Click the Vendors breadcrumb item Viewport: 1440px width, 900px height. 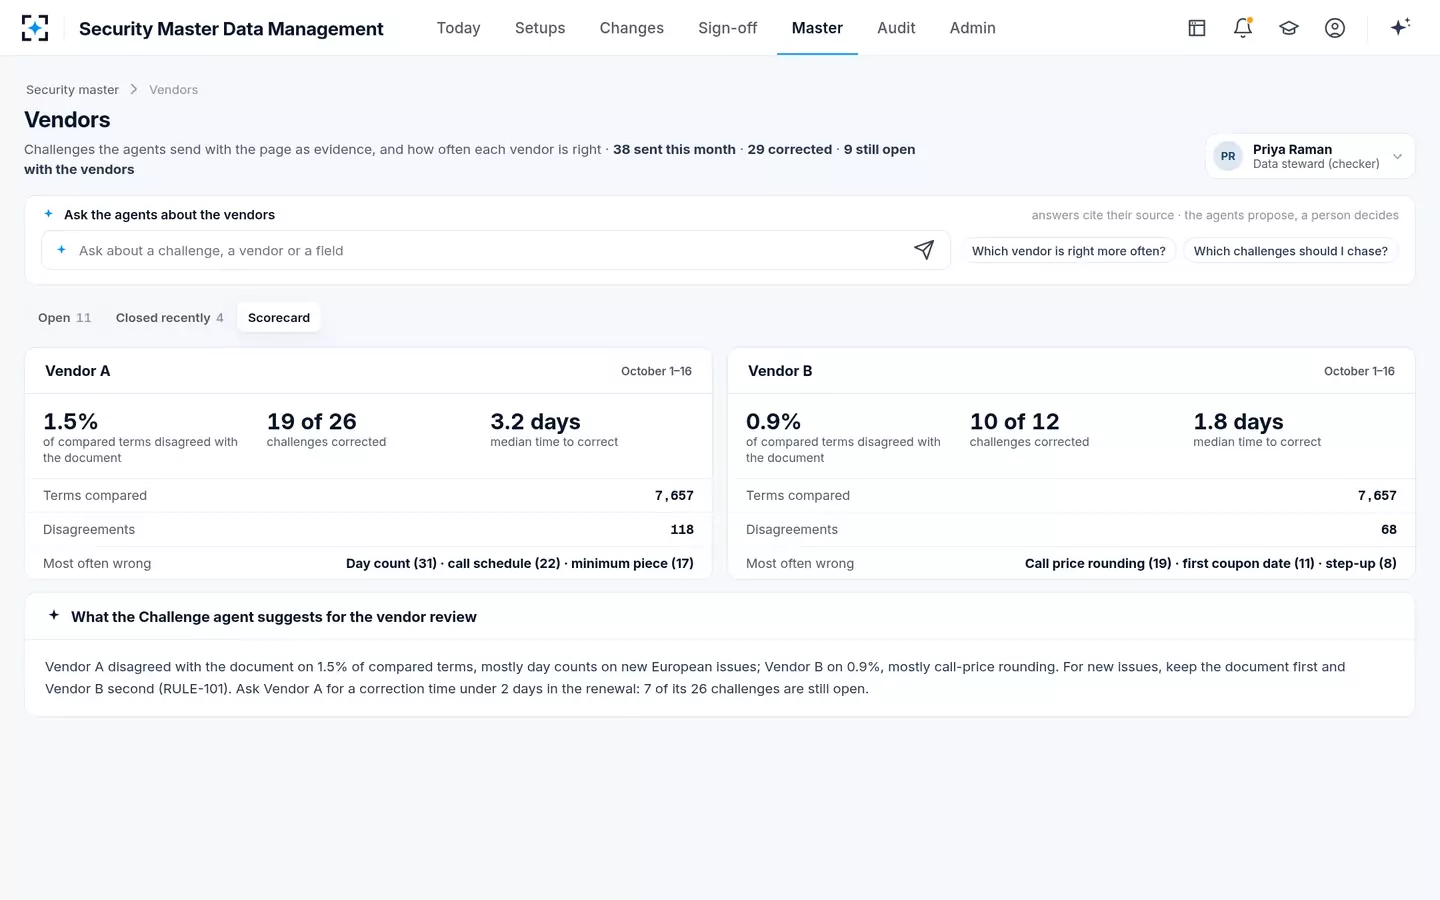[173, 90]
